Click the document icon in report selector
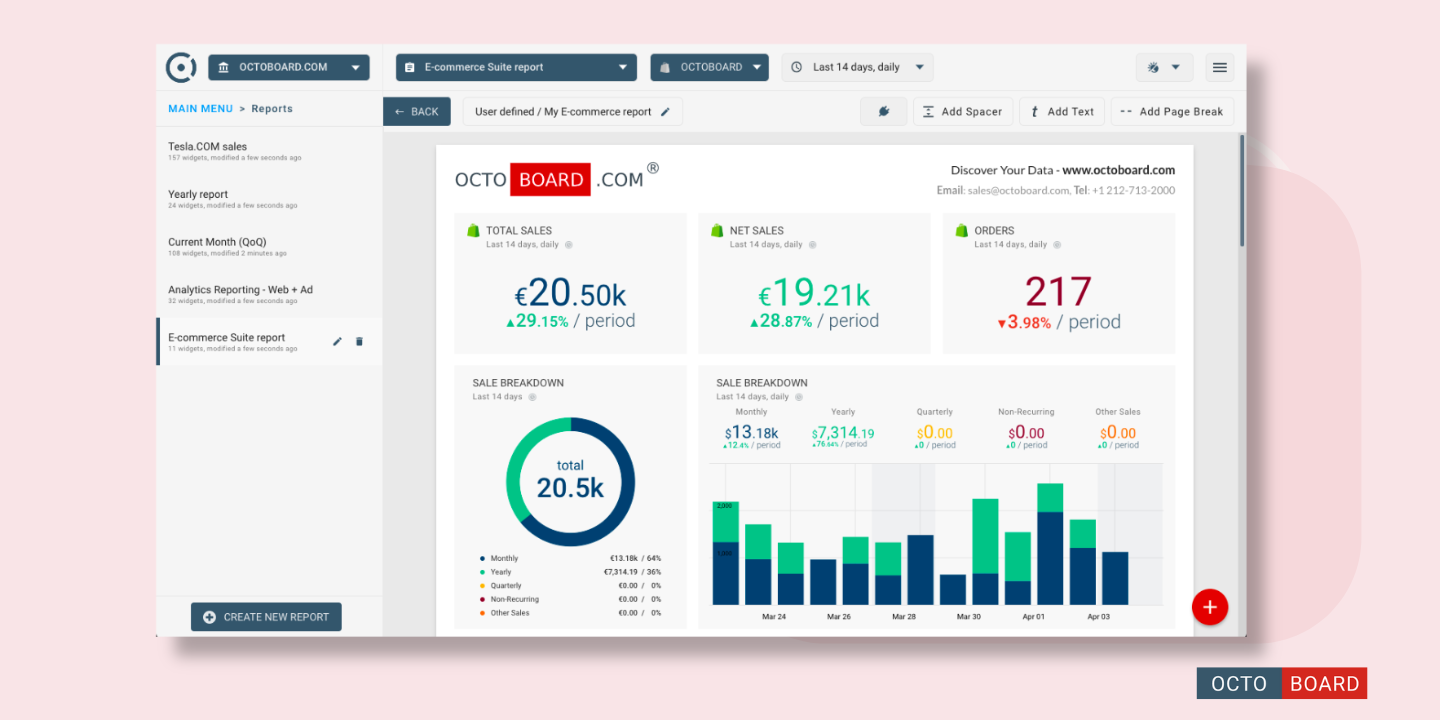Viewport: 1440px width, 720px height. [x=409, y=68]
